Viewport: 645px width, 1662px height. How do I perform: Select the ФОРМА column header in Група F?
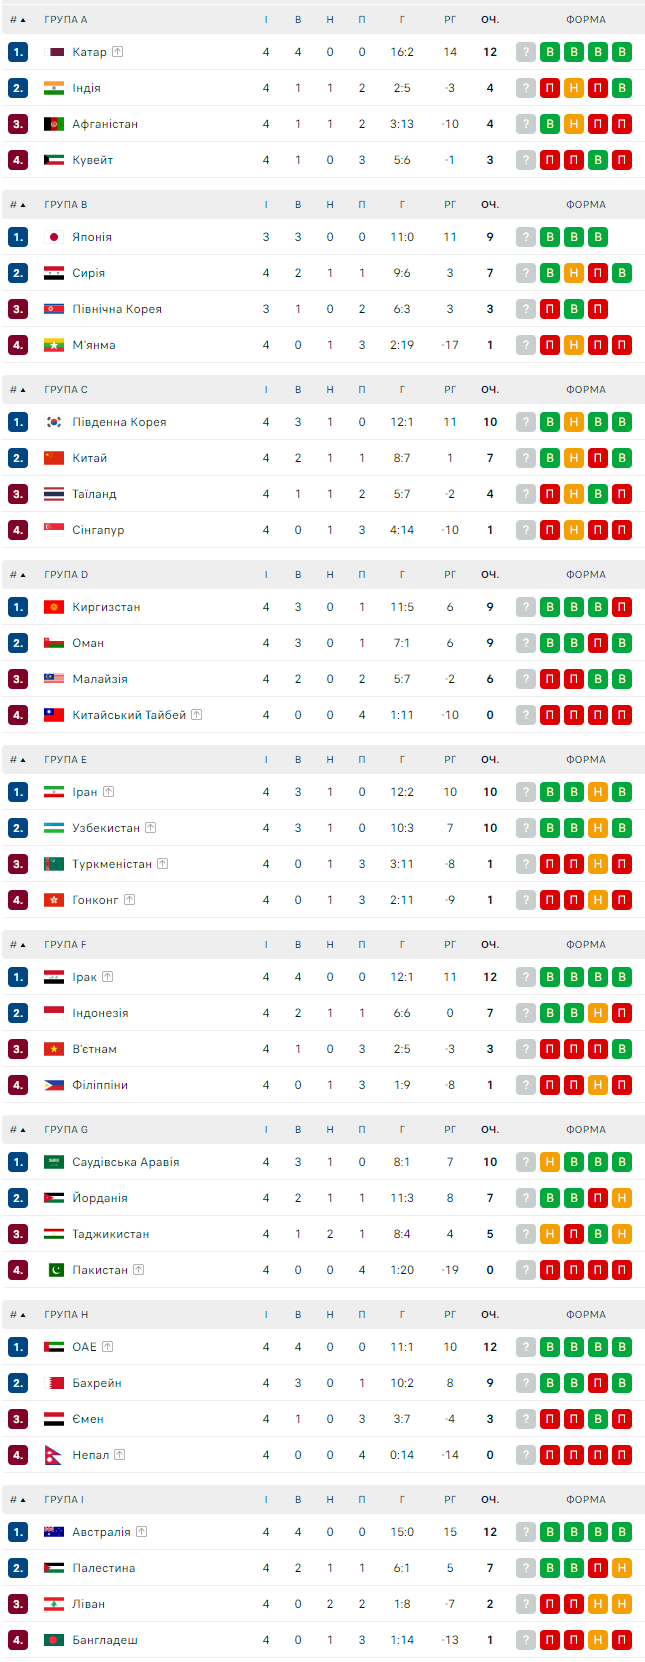(x=585, y=945)
